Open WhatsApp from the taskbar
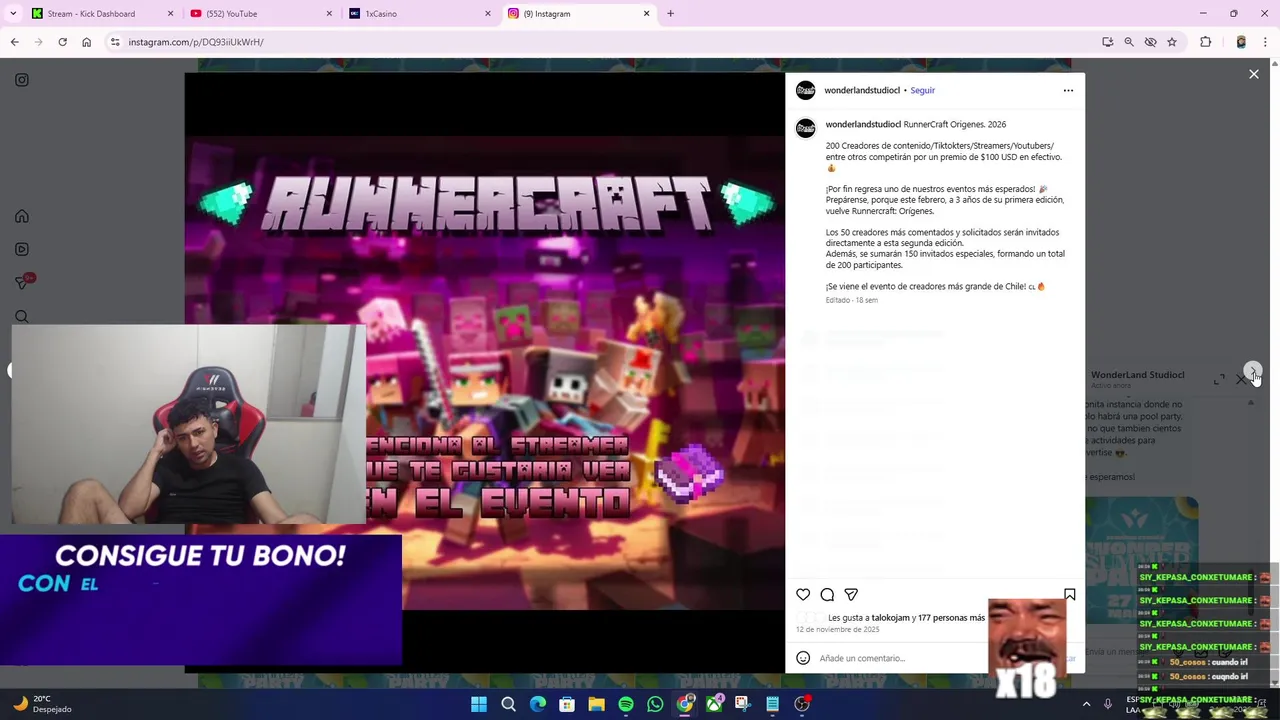The image size is (1280, 720). (655, 704)
